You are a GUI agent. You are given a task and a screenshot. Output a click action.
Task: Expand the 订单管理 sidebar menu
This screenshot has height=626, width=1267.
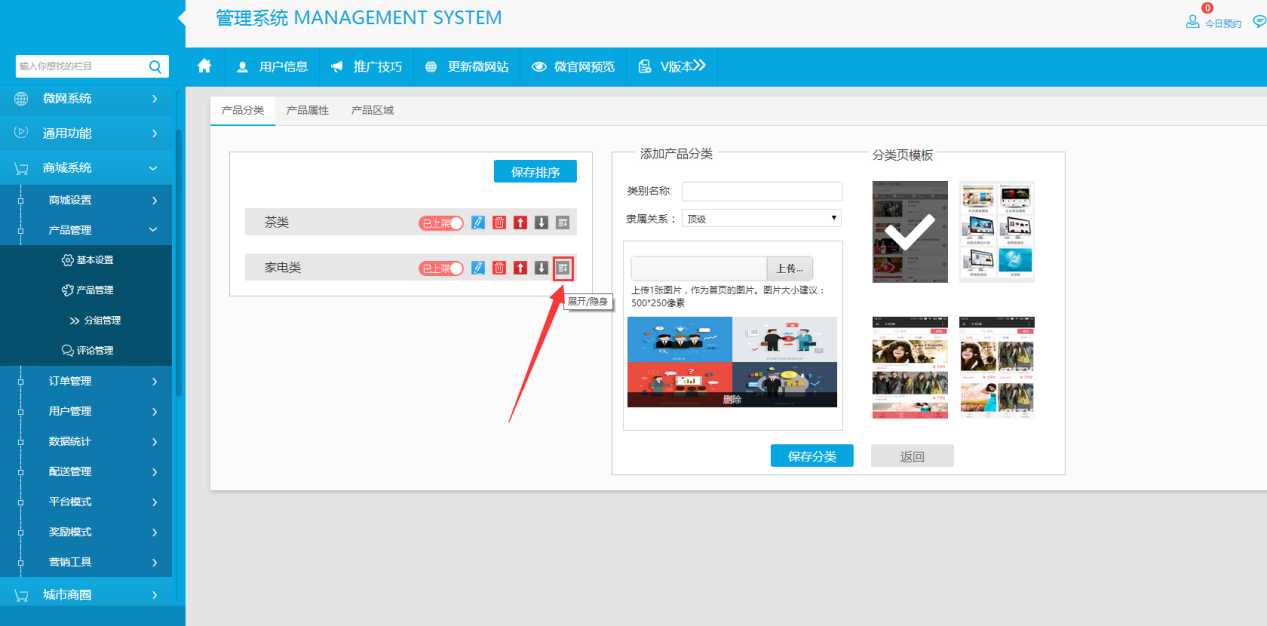tap(86, 381)
